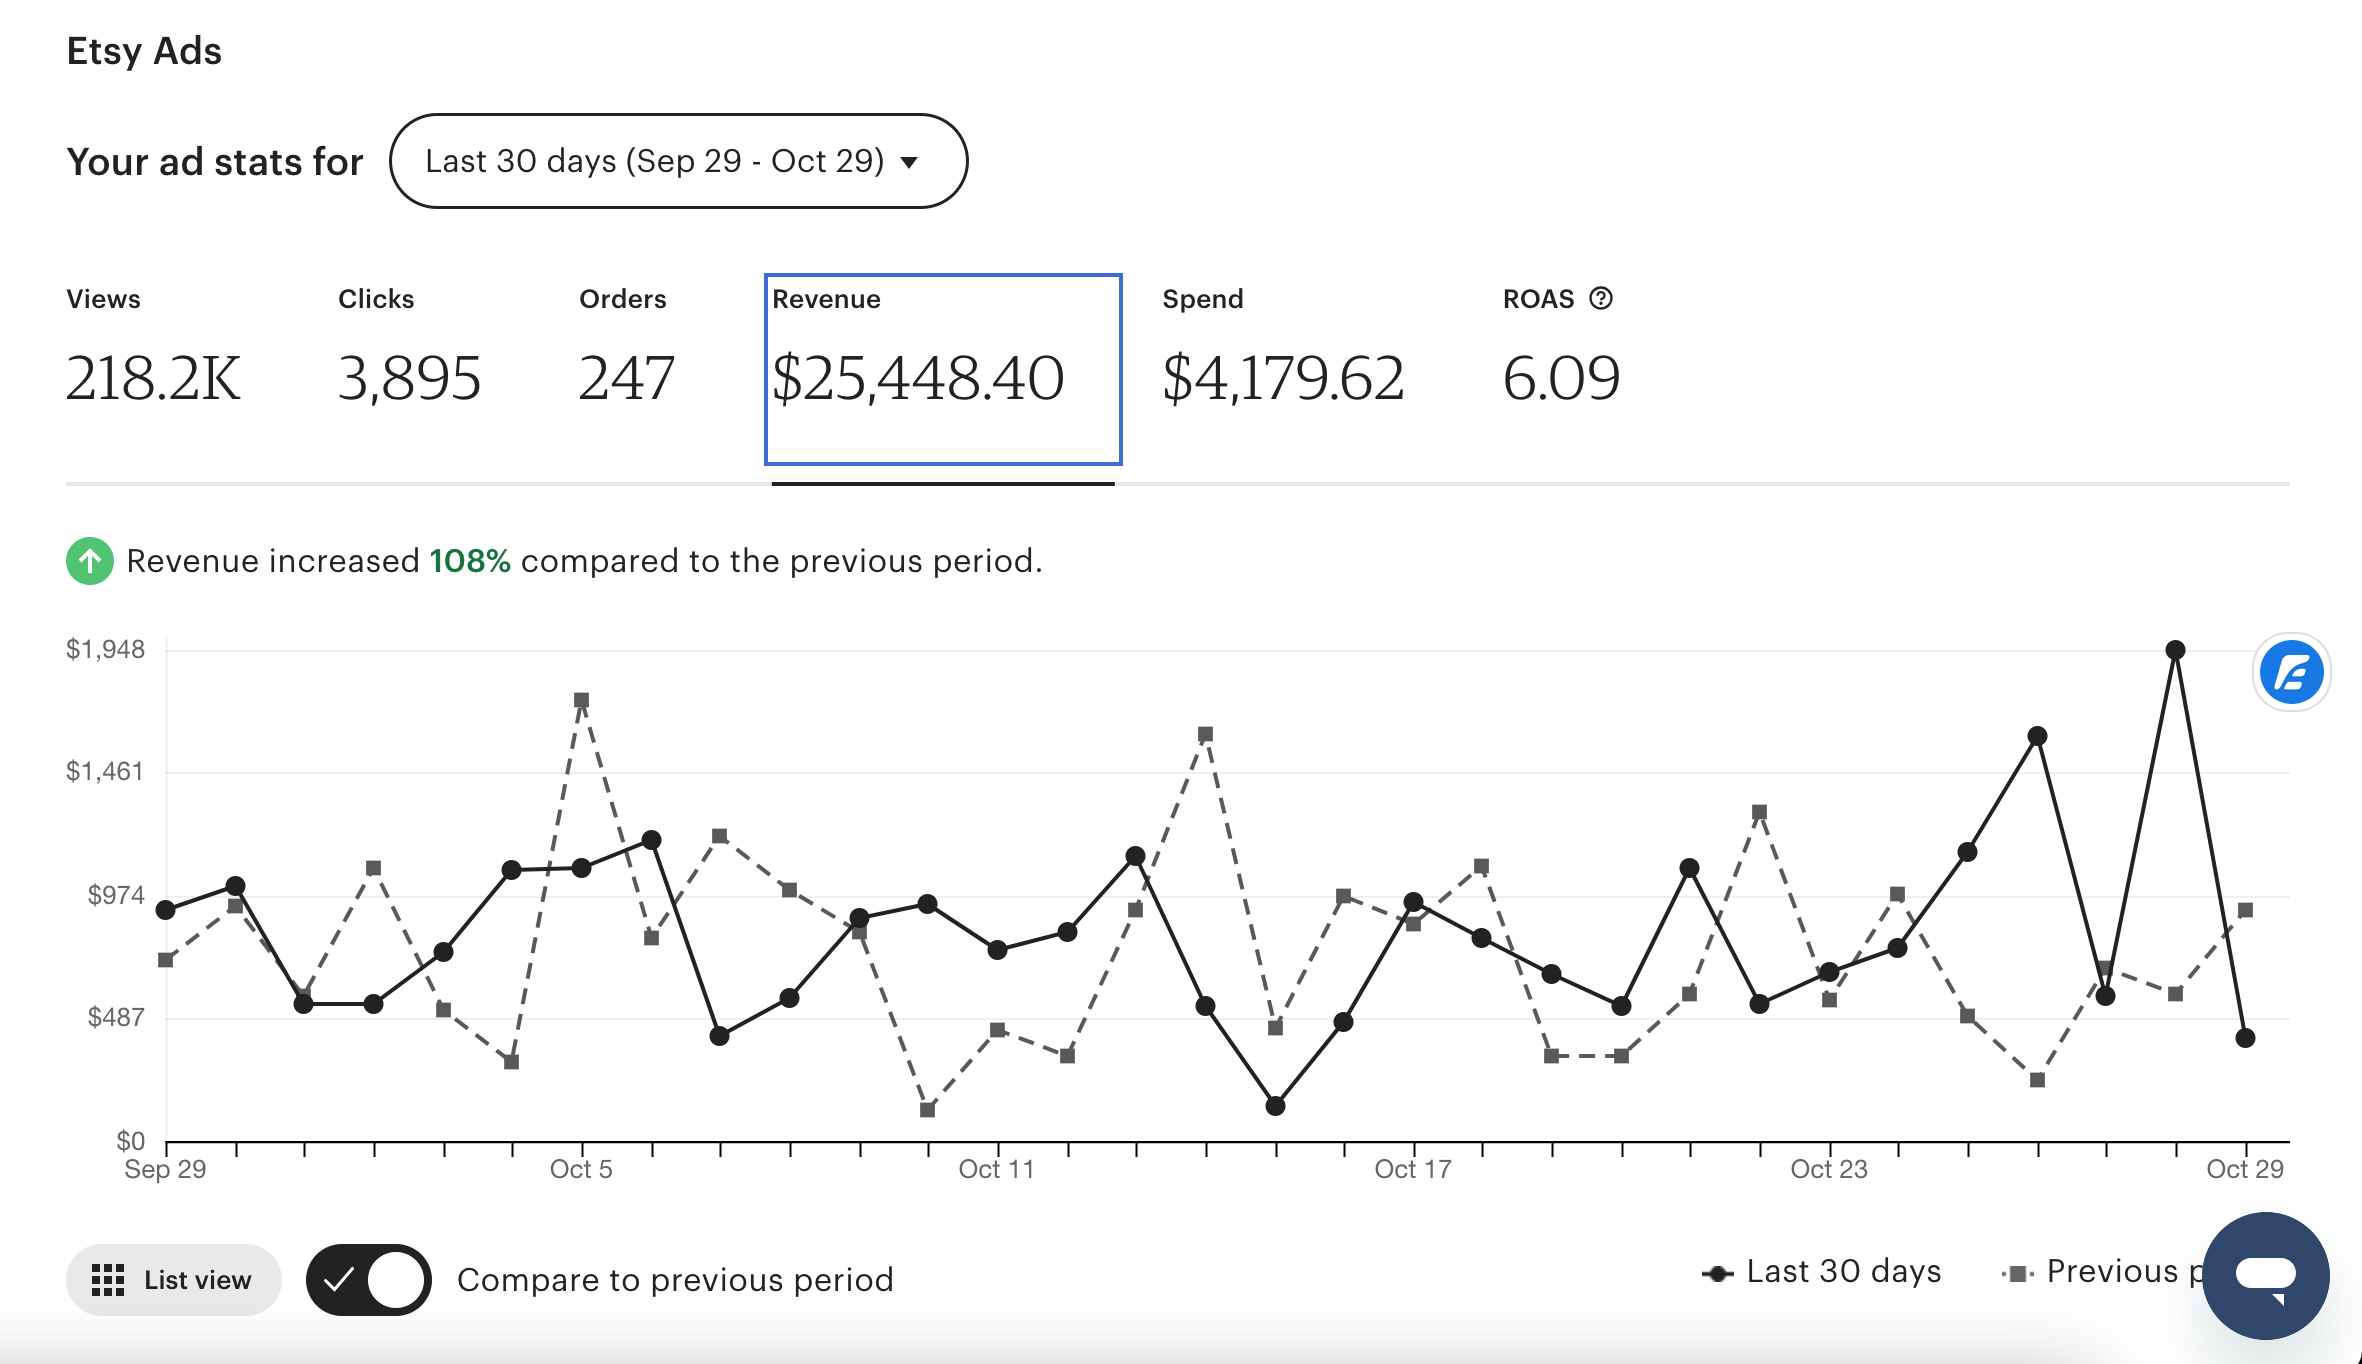Click the Previous period legend square marker
Viewport: 2362px width, 1364px height.
click(2018, 1273)
